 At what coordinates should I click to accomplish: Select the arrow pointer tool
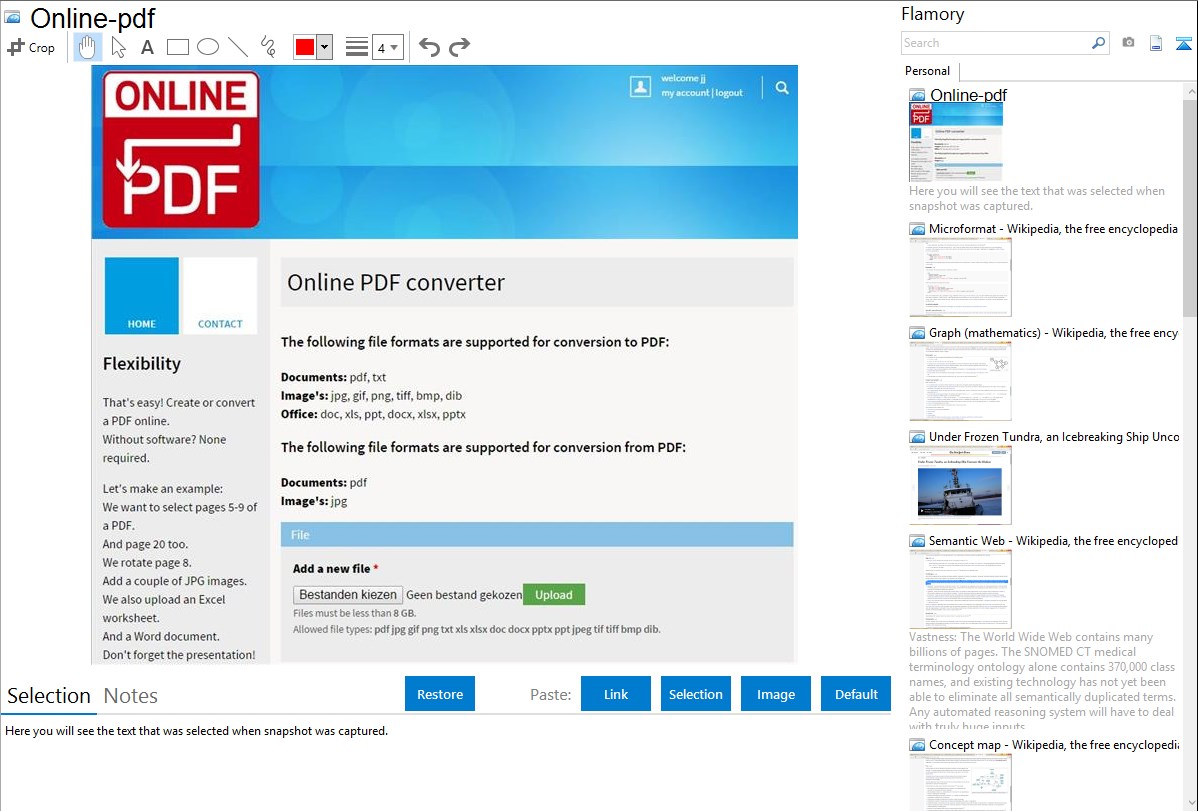(x=118, y=47)
